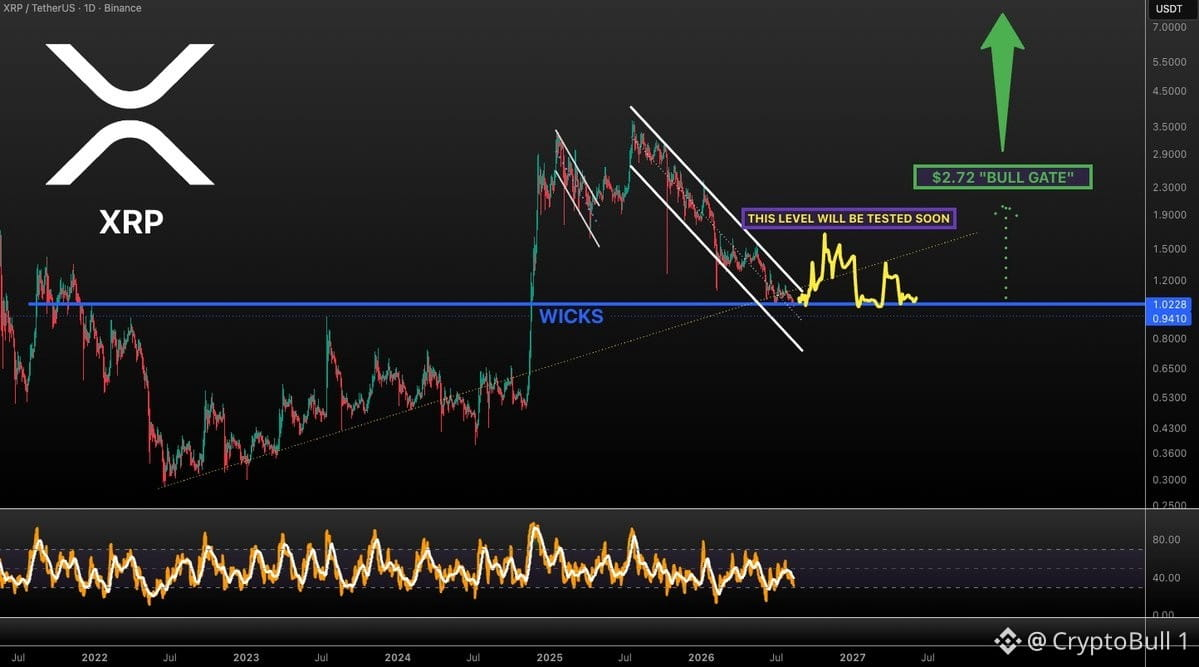Click the 7.0000 price axis label
1199x667 pixels.
[1169, 27]
